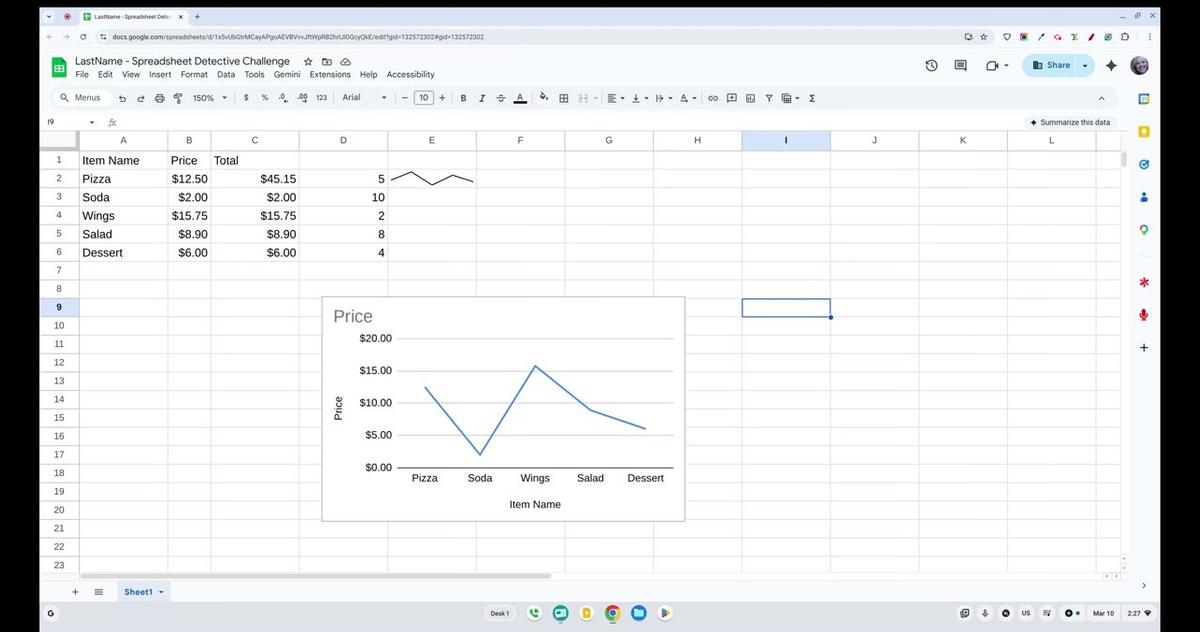Click the insert chart icon
The height and width of the screenshot is (632, 1200).
(750, 98)
